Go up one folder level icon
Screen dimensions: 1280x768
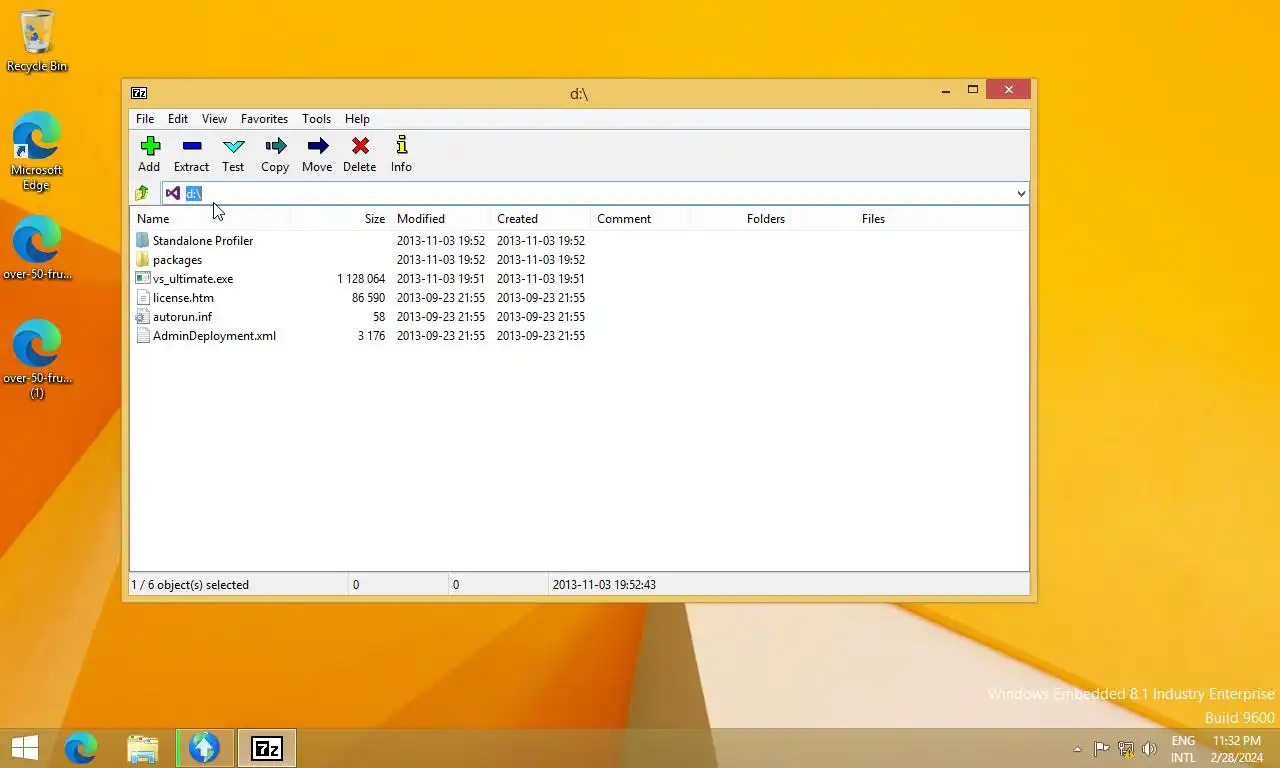click(x=142, y=193)
